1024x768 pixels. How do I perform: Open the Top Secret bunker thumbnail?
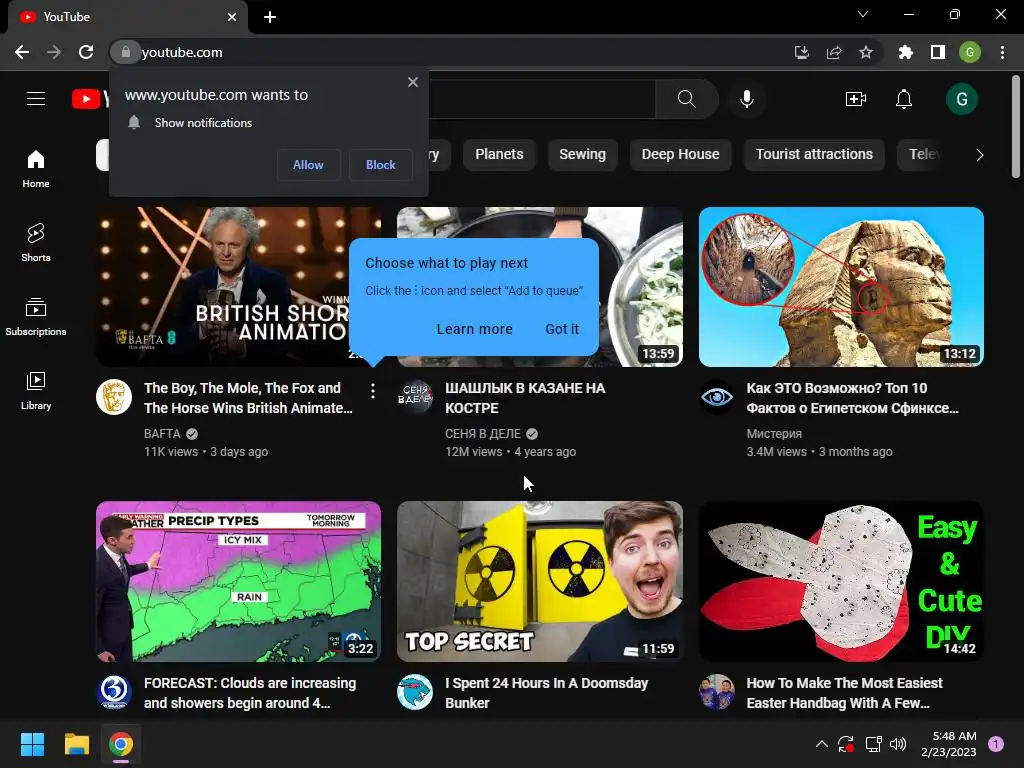click(x=539, y=581)
